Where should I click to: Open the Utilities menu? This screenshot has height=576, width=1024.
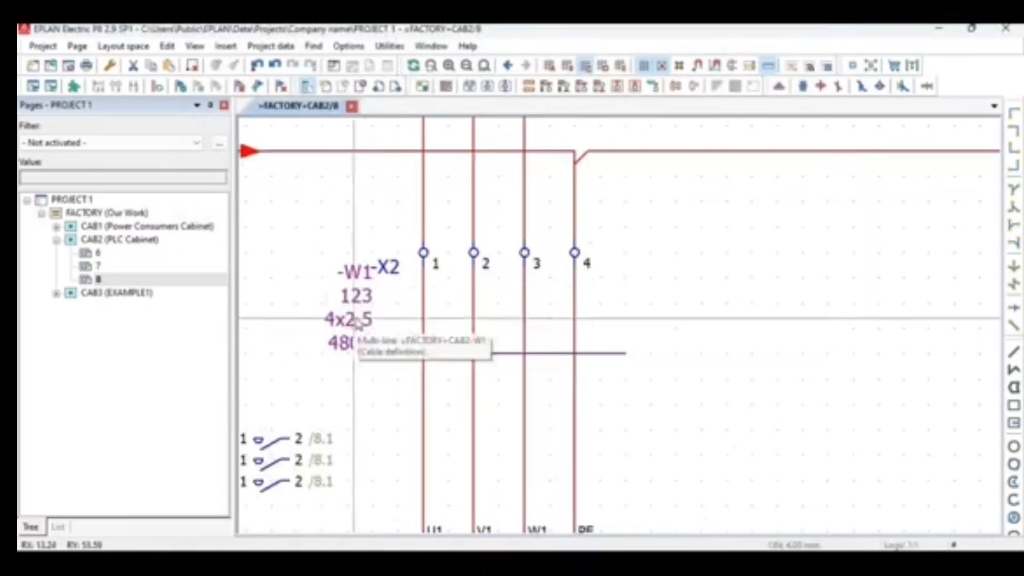click(389, 46)
